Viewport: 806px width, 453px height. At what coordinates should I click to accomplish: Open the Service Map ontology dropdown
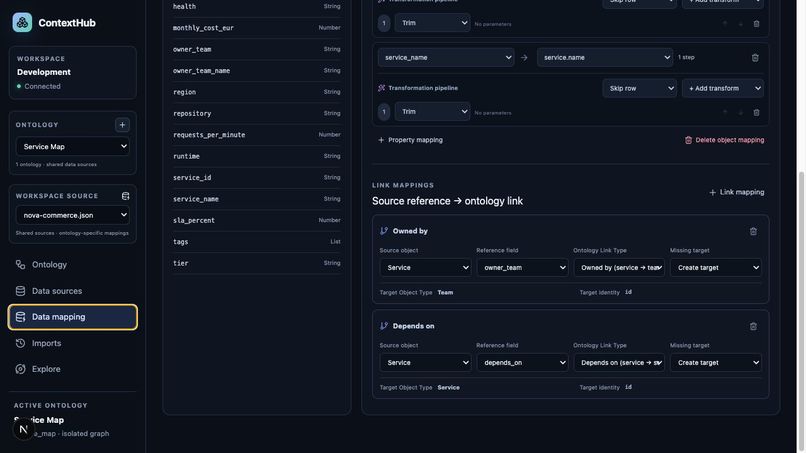coord(72,147)
